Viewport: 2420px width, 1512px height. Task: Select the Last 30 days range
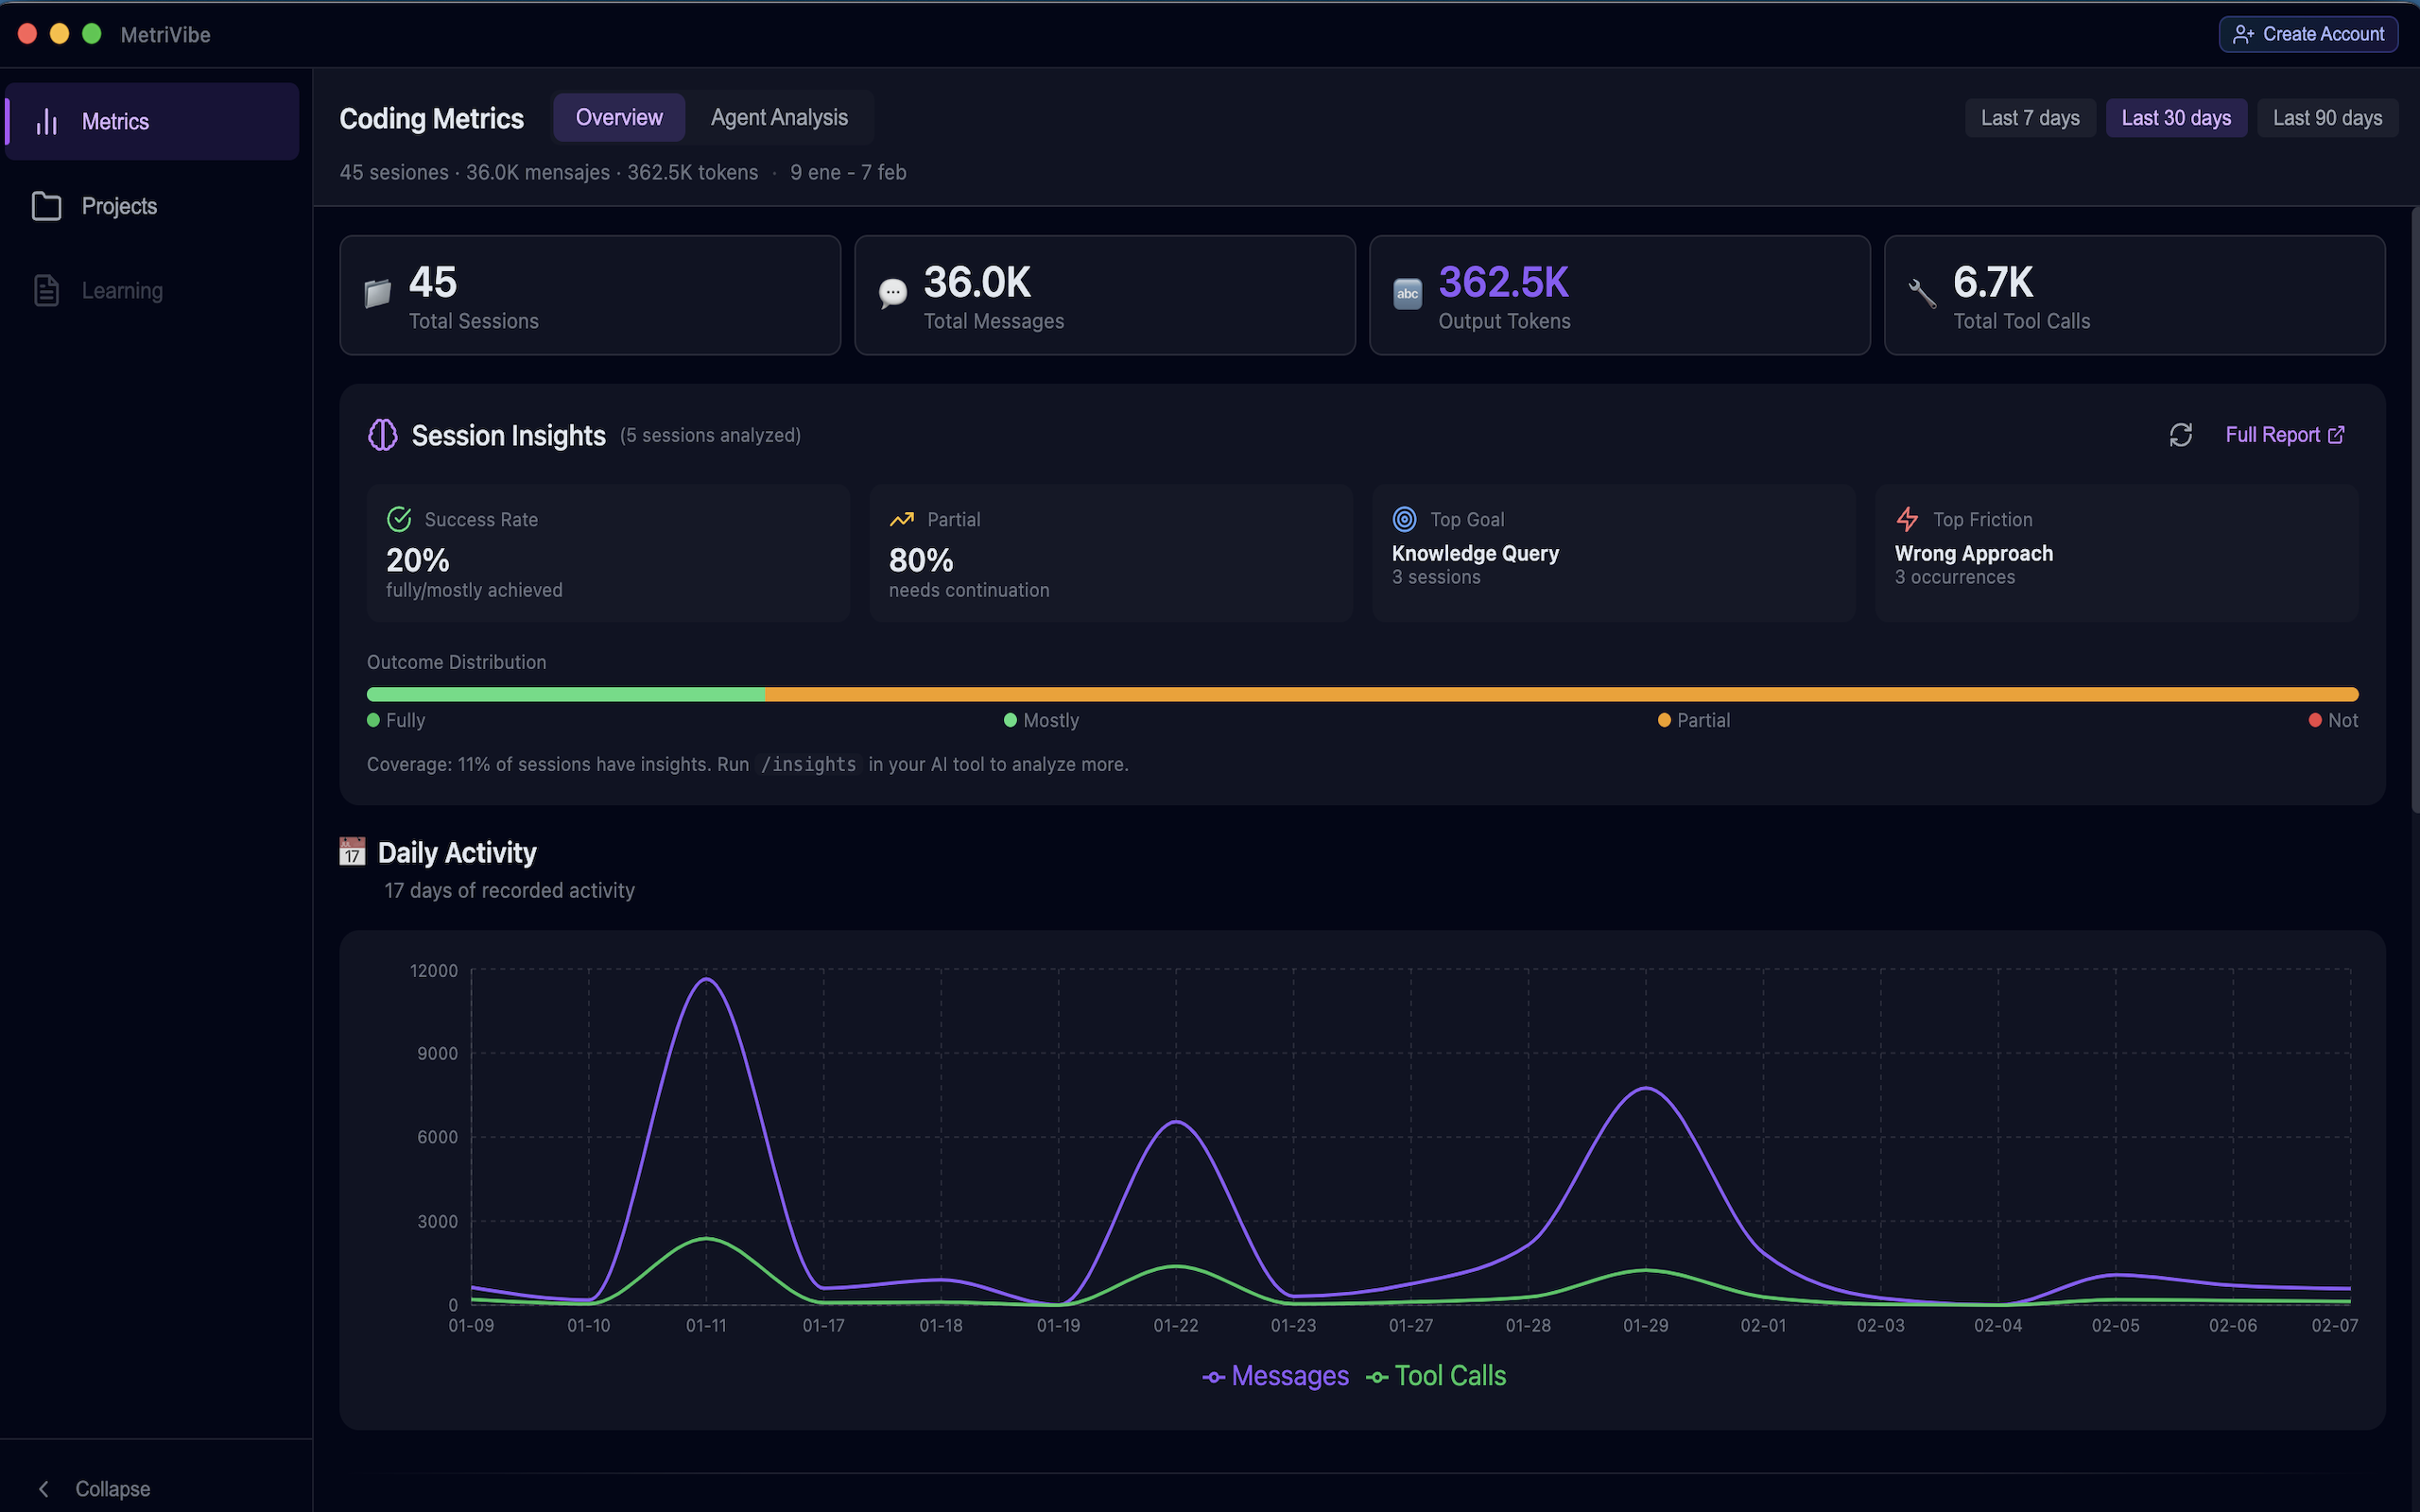coord(2177,117)
